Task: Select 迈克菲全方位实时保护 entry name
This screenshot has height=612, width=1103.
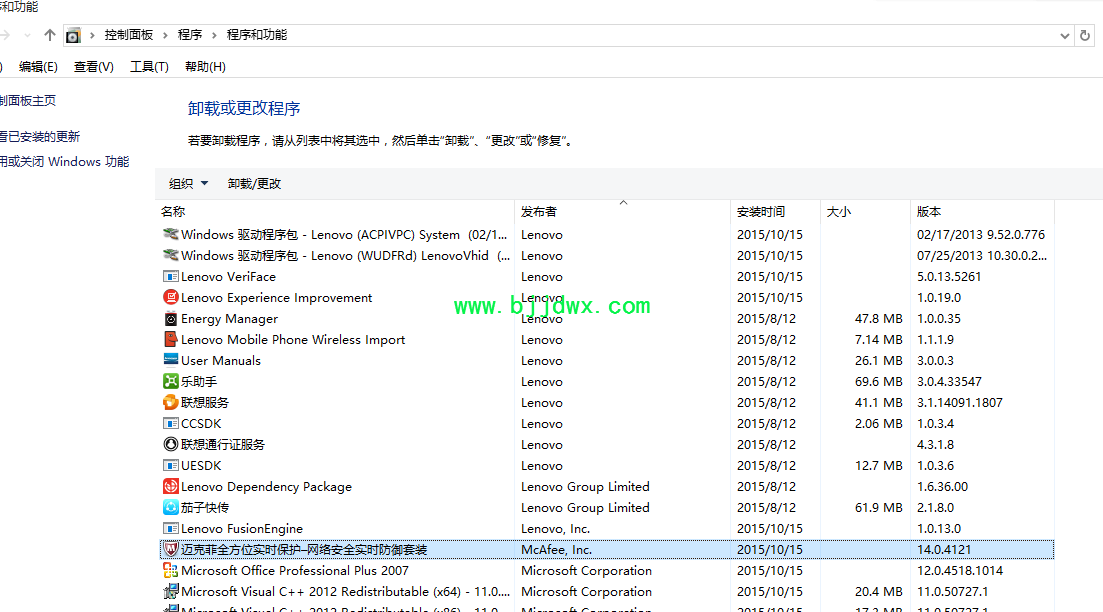Action: [304, 549]
